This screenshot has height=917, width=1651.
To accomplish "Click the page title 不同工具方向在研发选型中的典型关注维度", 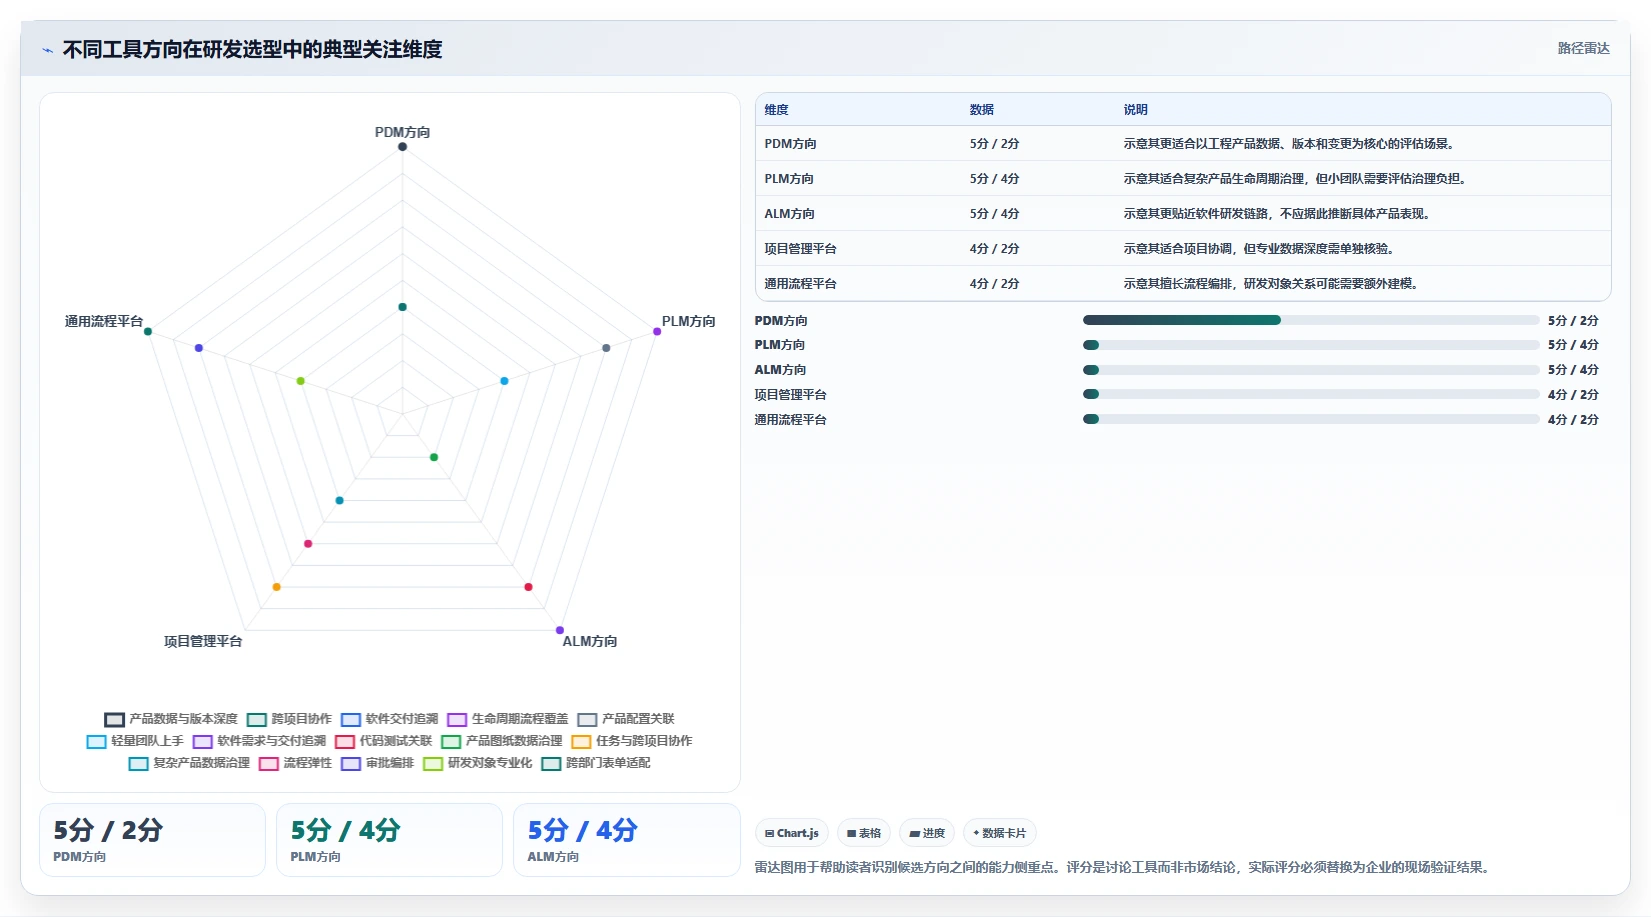I will pos(252,49).
